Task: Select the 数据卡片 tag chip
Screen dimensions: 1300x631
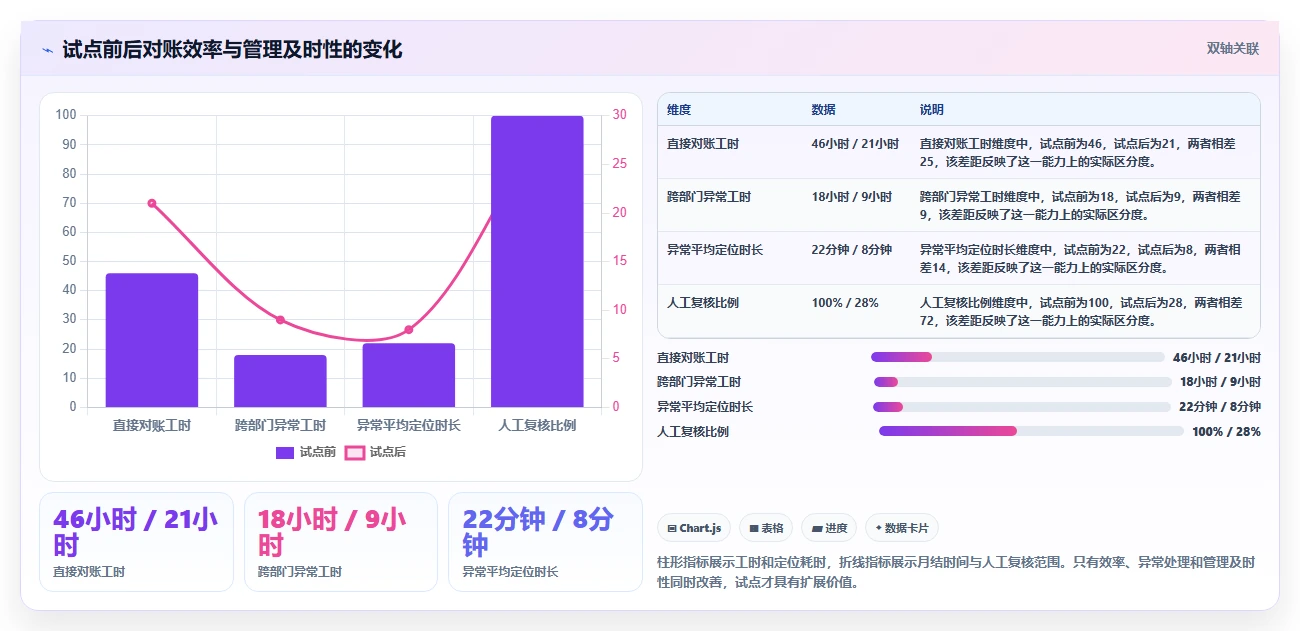Action: pos(902,528)
